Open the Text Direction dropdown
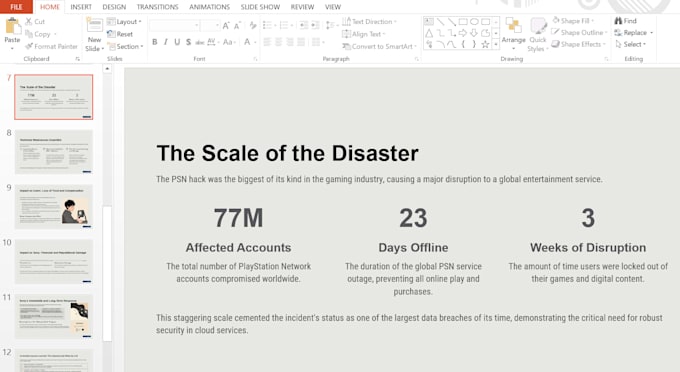 369,21
